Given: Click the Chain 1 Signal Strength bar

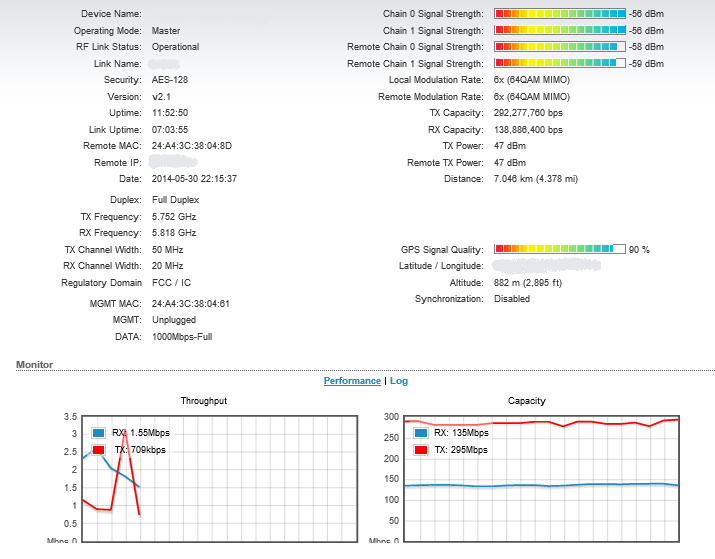Looking at the screenshot, I should point(560,30).
